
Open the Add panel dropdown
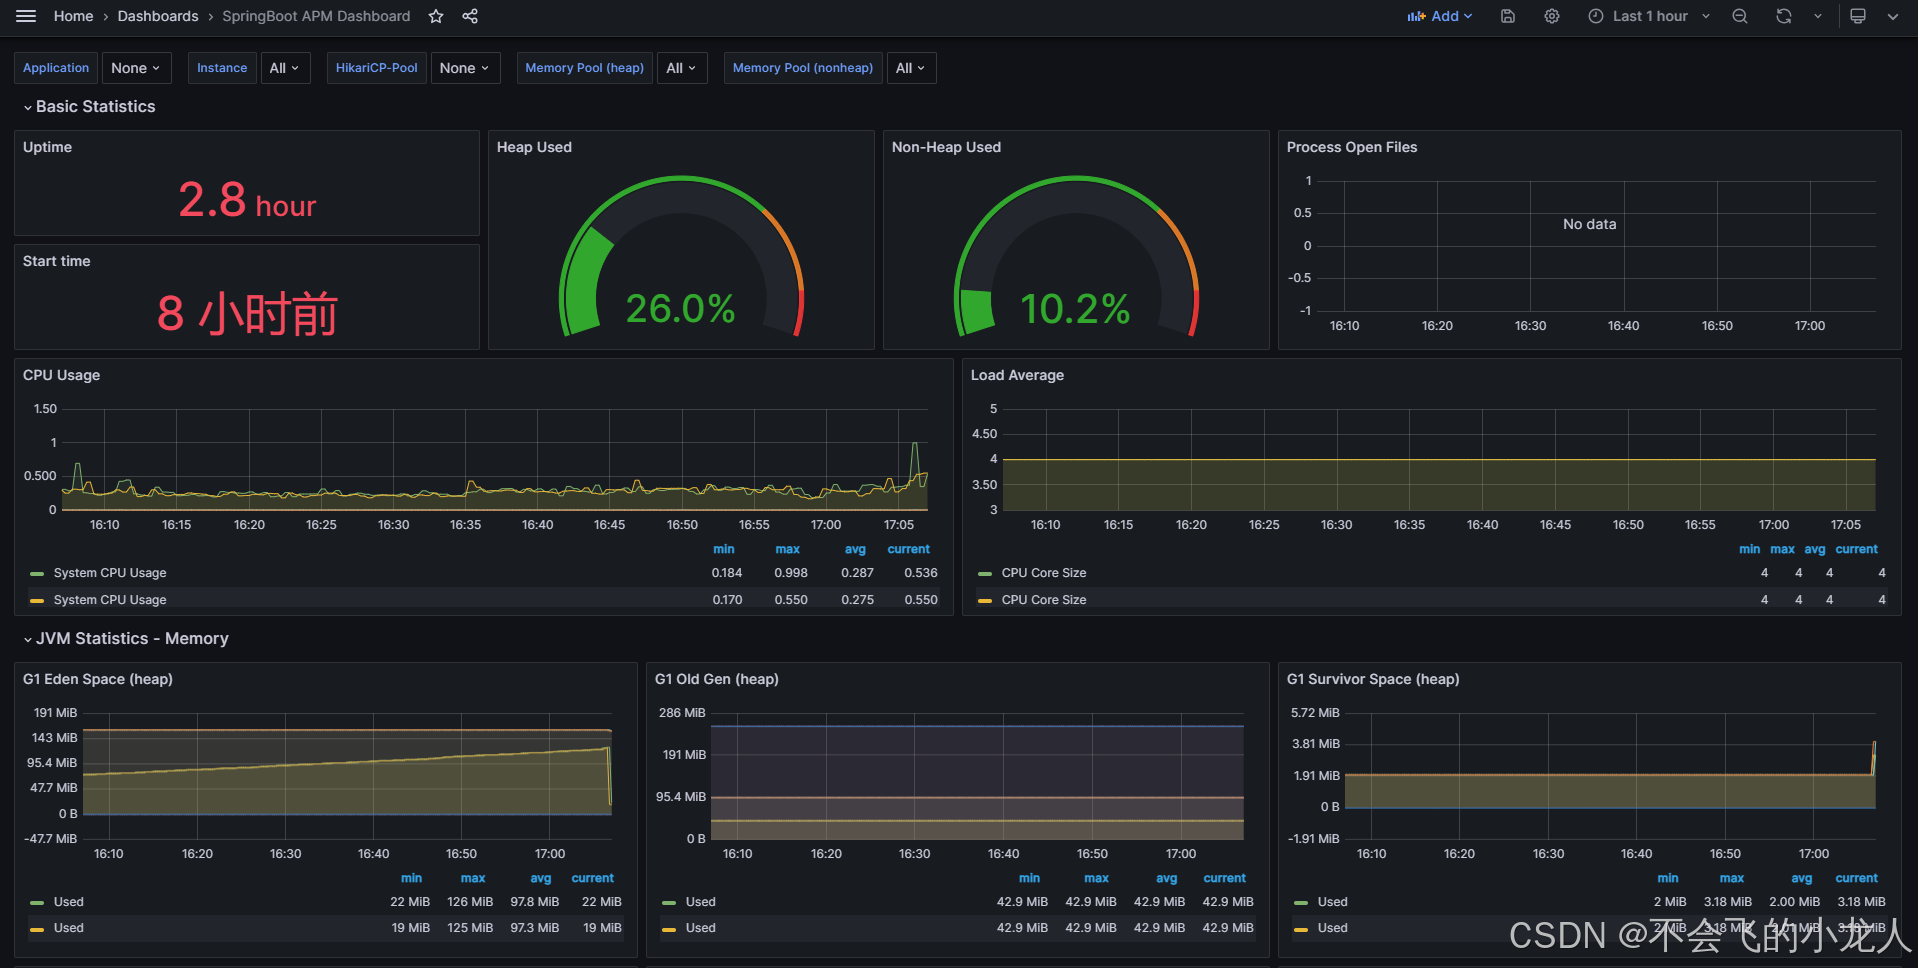[1440, 16]
